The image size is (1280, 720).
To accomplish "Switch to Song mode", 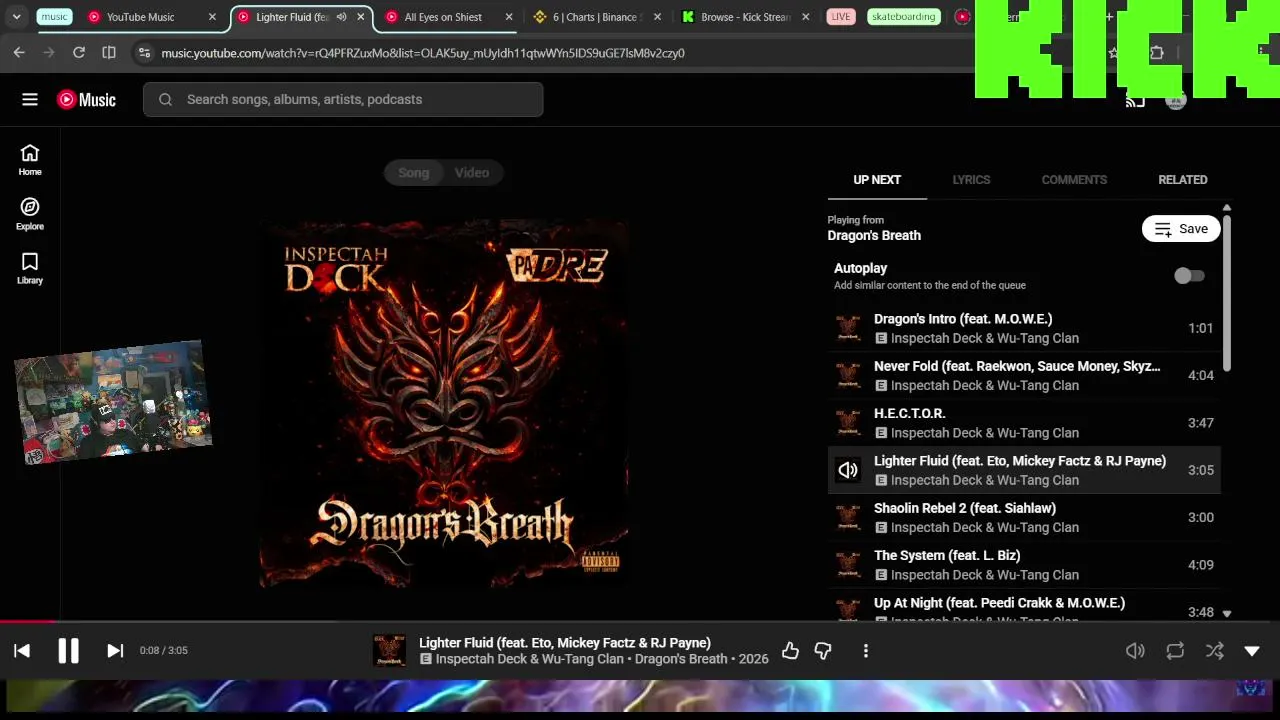I will pyautogui.click(x=414, y=173).
